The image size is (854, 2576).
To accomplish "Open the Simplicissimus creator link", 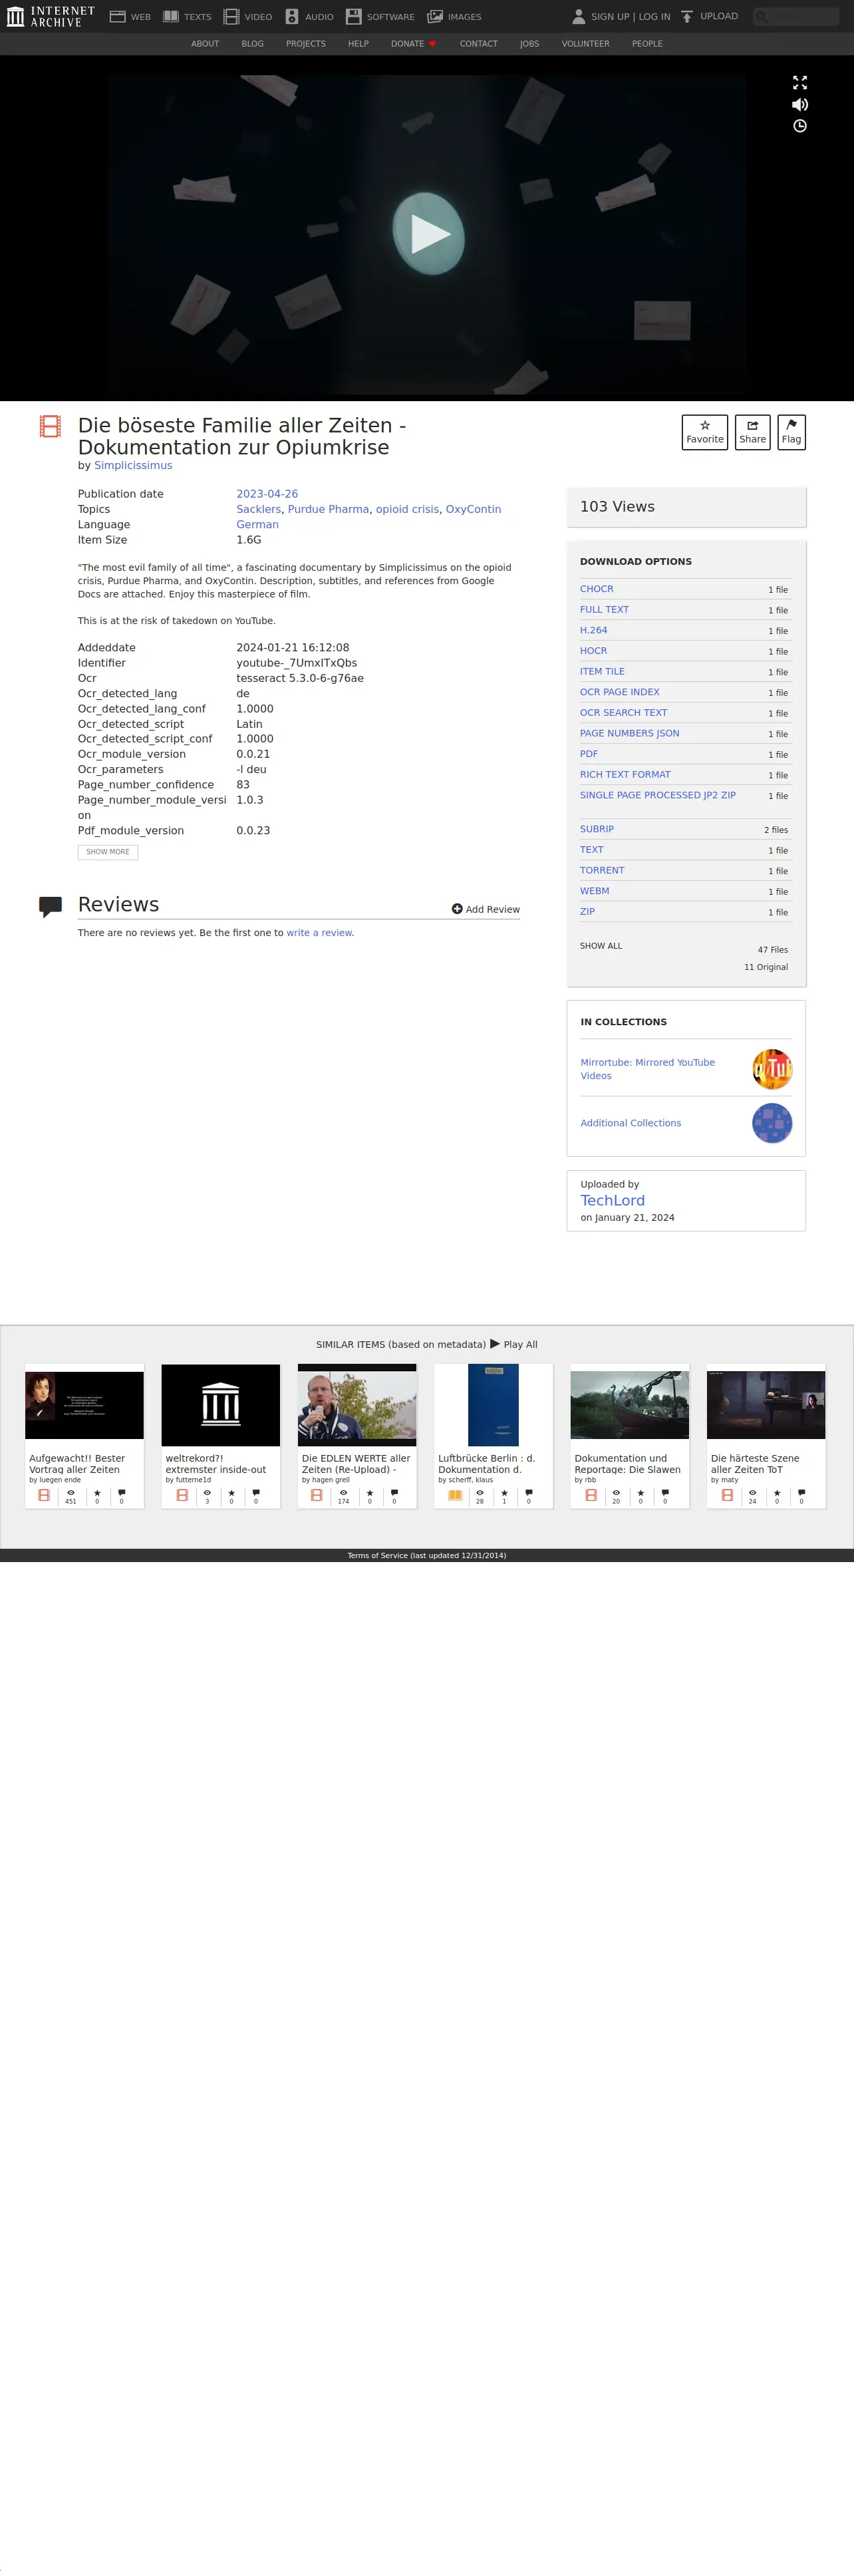I will [x=133, y=466].
